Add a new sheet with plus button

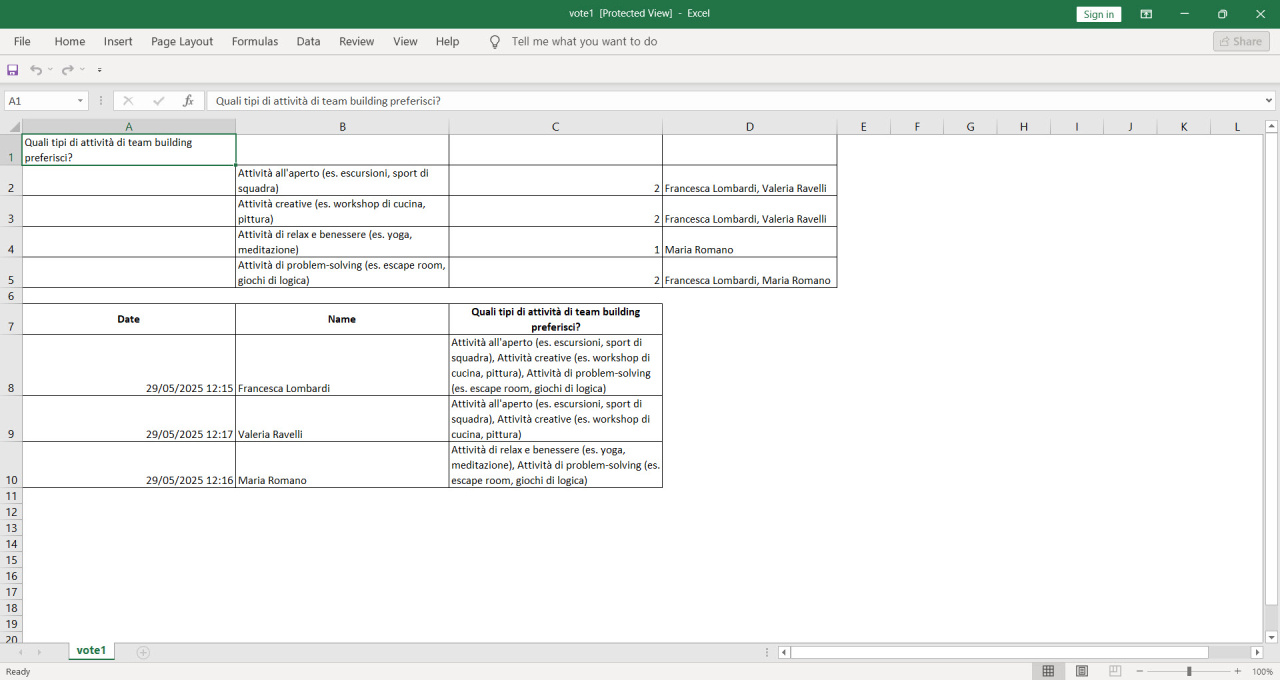tap(143, 652)
